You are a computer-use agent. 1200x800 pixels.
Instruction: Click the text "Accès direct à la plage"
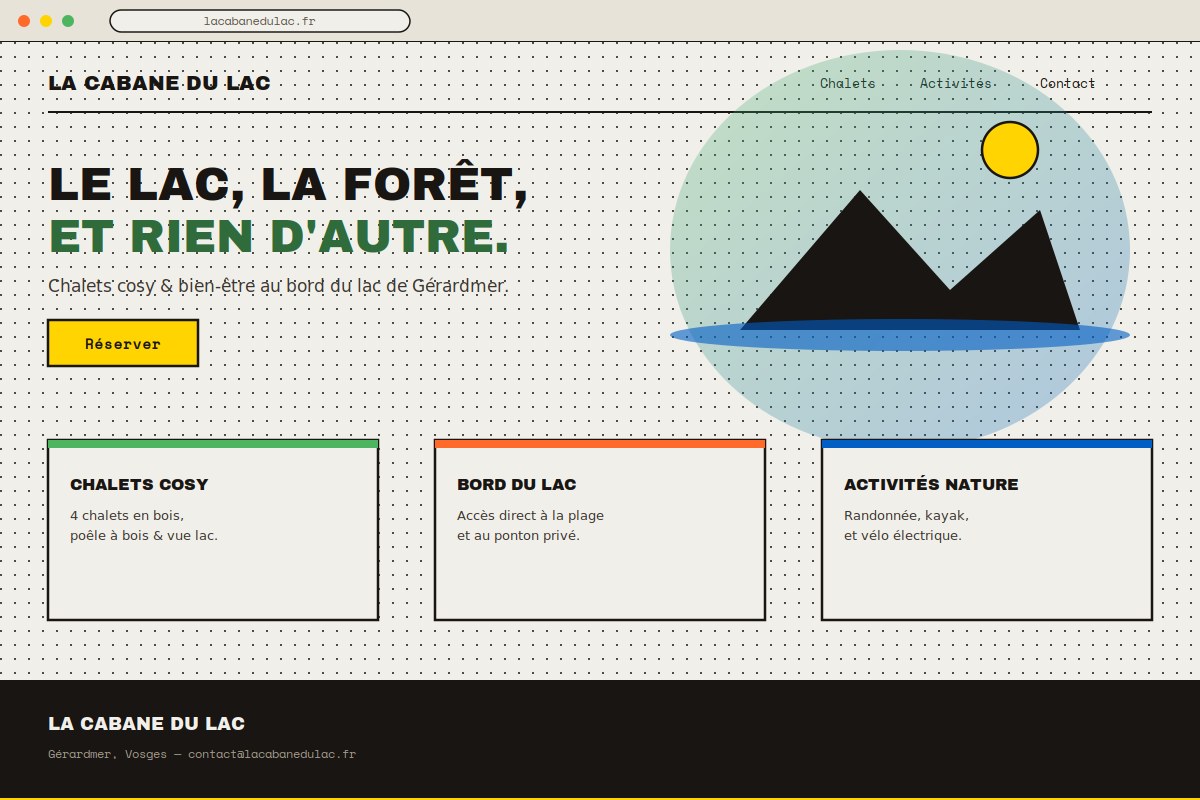[530, 516]
